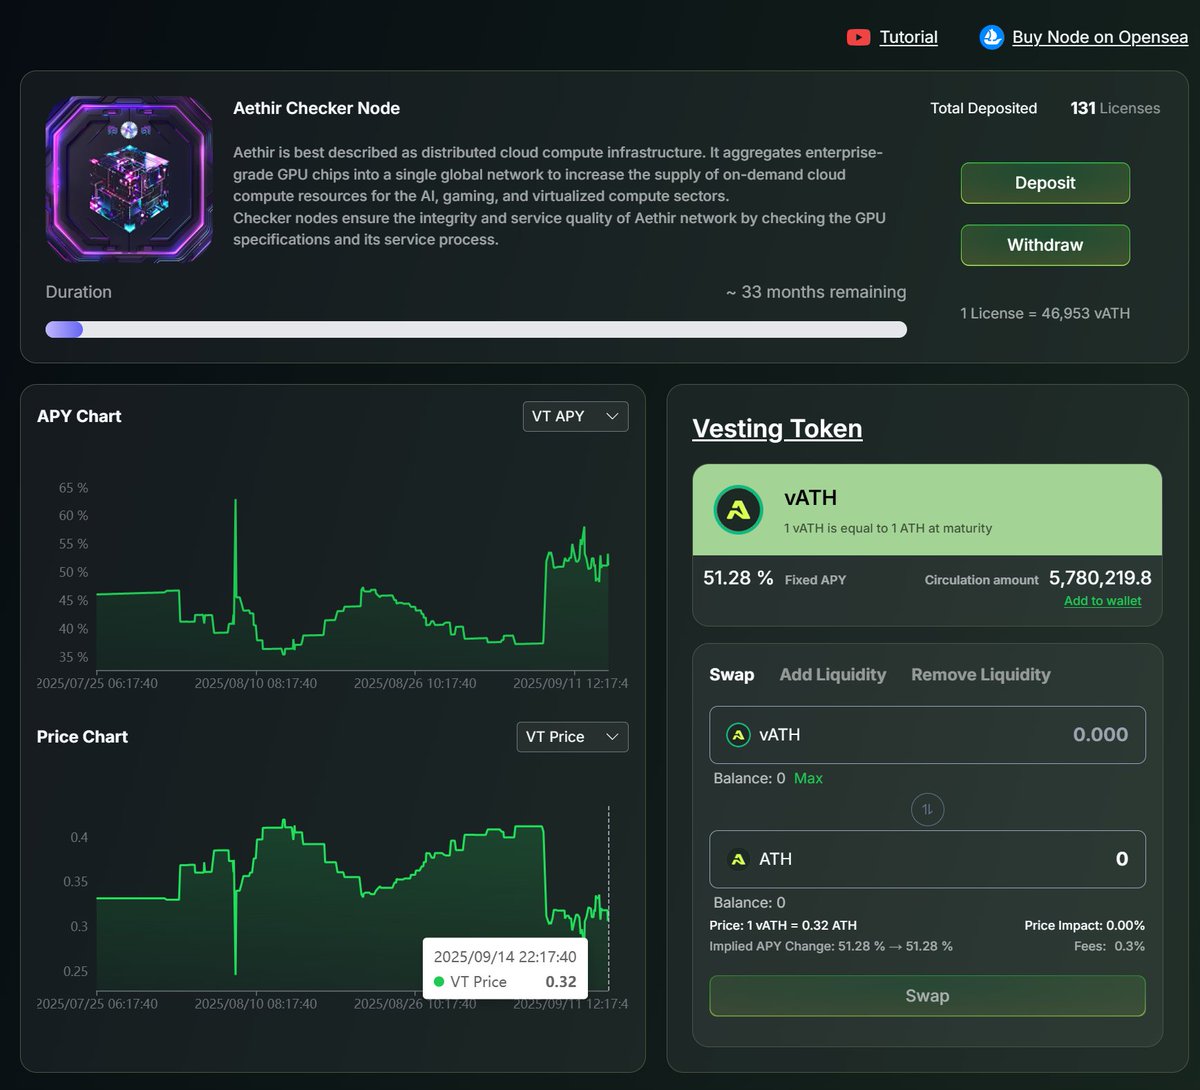Click the Deposit button

coord(1045,183)
